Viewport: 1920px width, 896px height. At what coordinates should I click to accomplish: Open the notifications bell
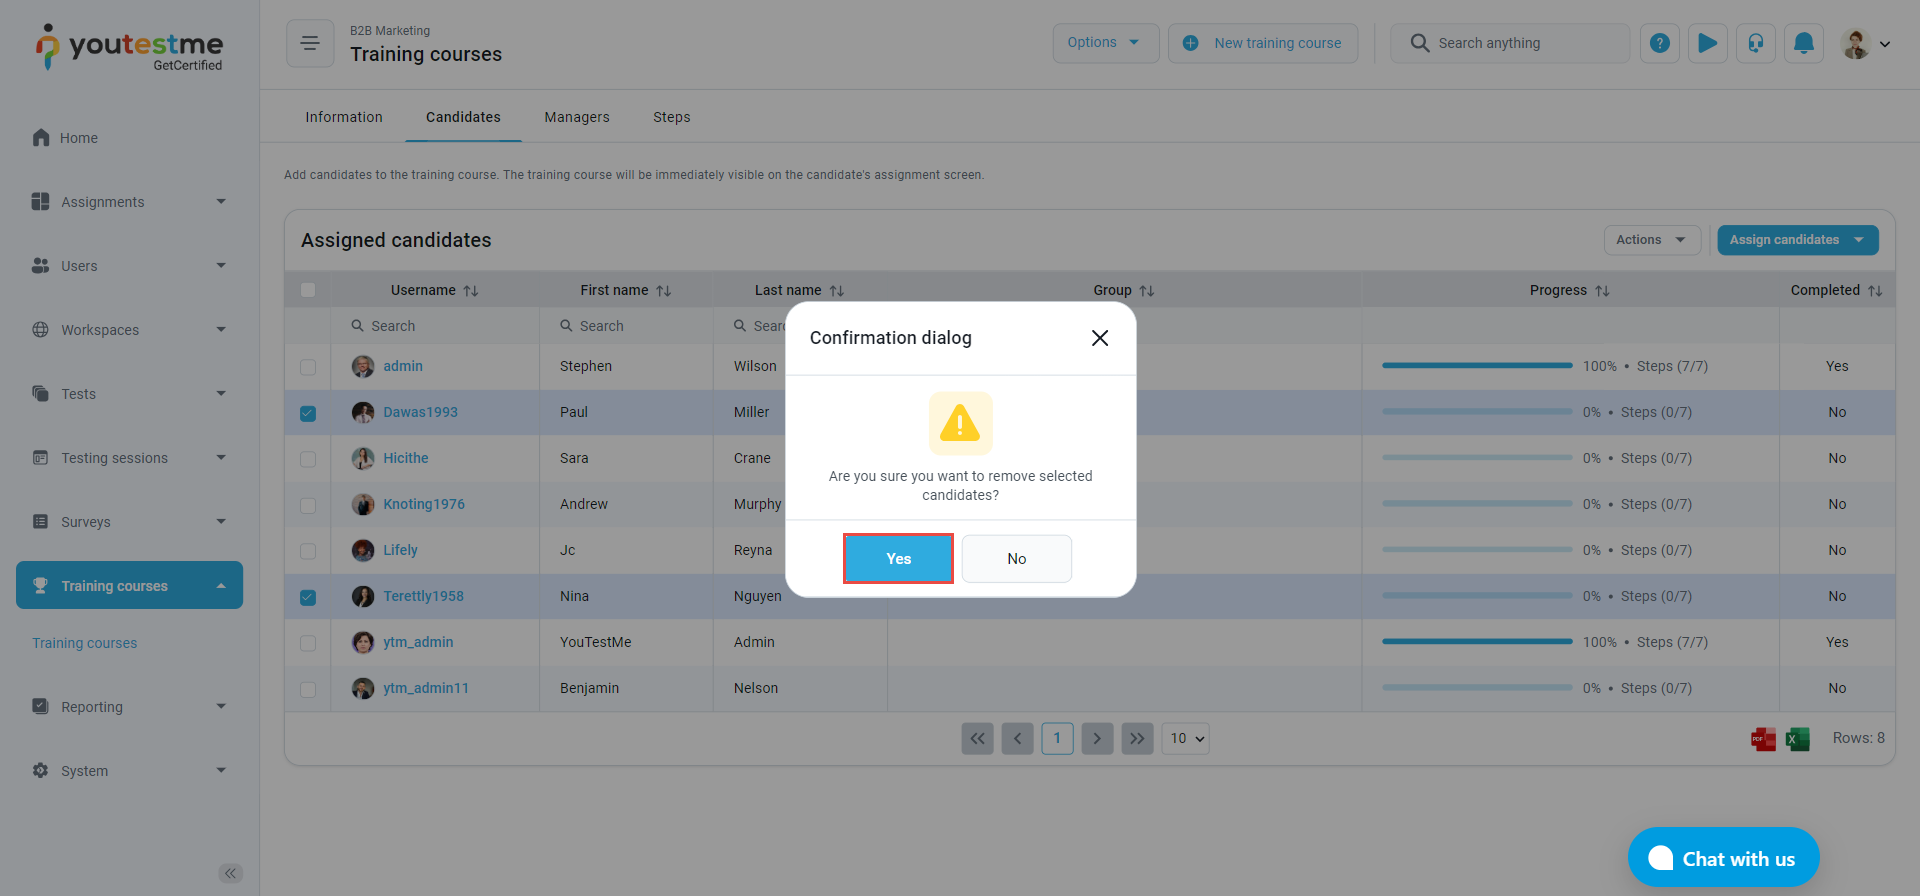(x=1803, y=43)
